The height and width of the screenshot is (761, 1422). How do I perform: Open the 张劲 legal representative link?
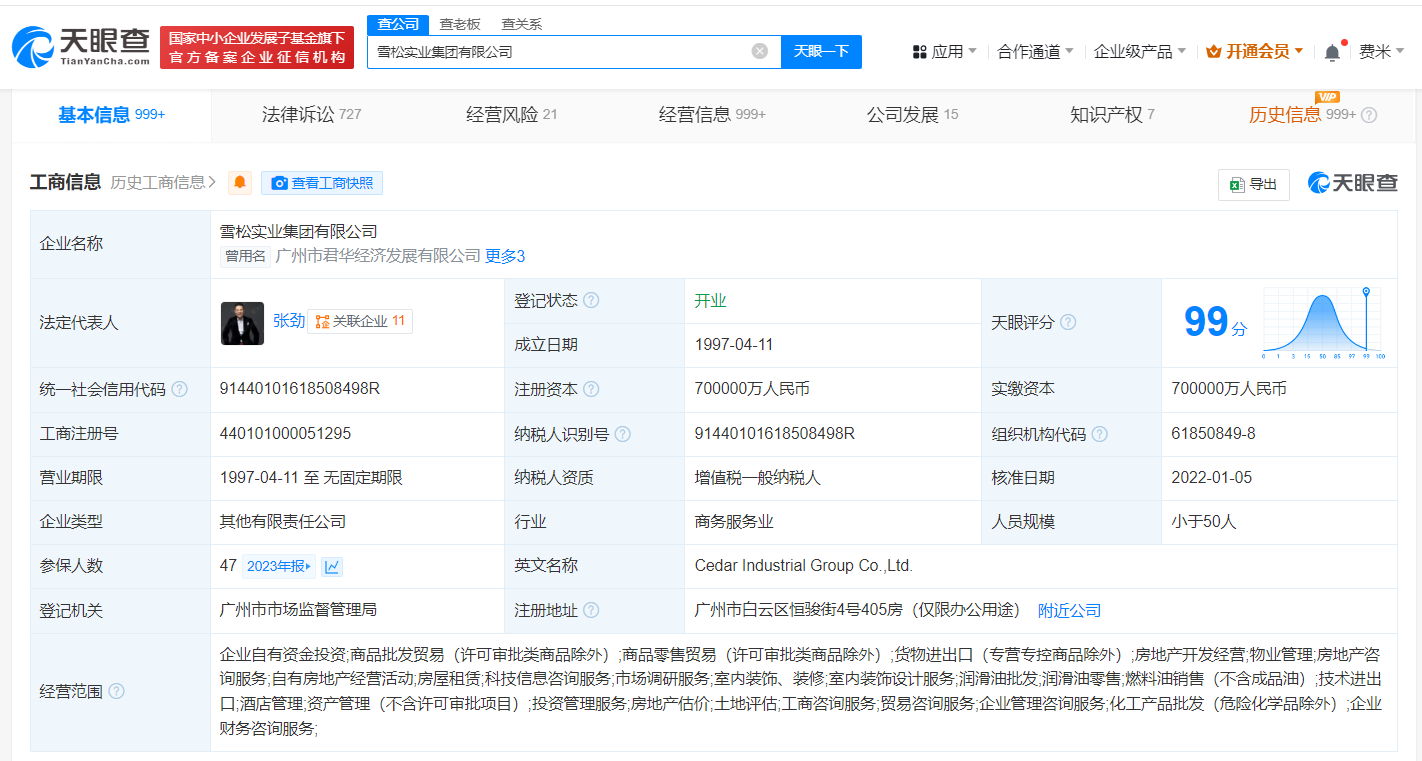pyautogui.click(x=289, y=321)
